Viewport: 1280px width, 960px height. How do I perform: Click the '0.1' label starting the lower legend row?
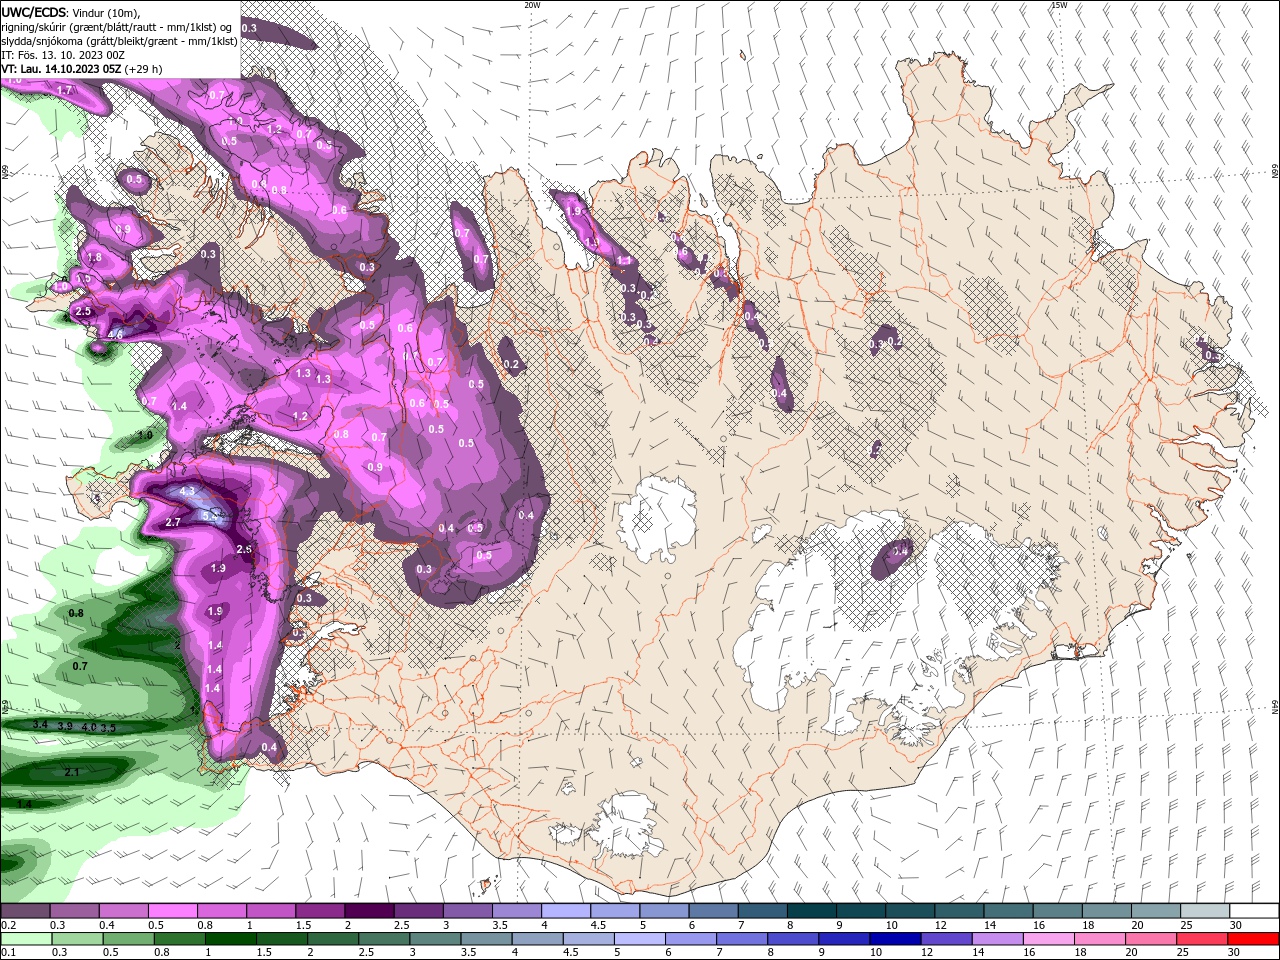click(x=8, y=953)
